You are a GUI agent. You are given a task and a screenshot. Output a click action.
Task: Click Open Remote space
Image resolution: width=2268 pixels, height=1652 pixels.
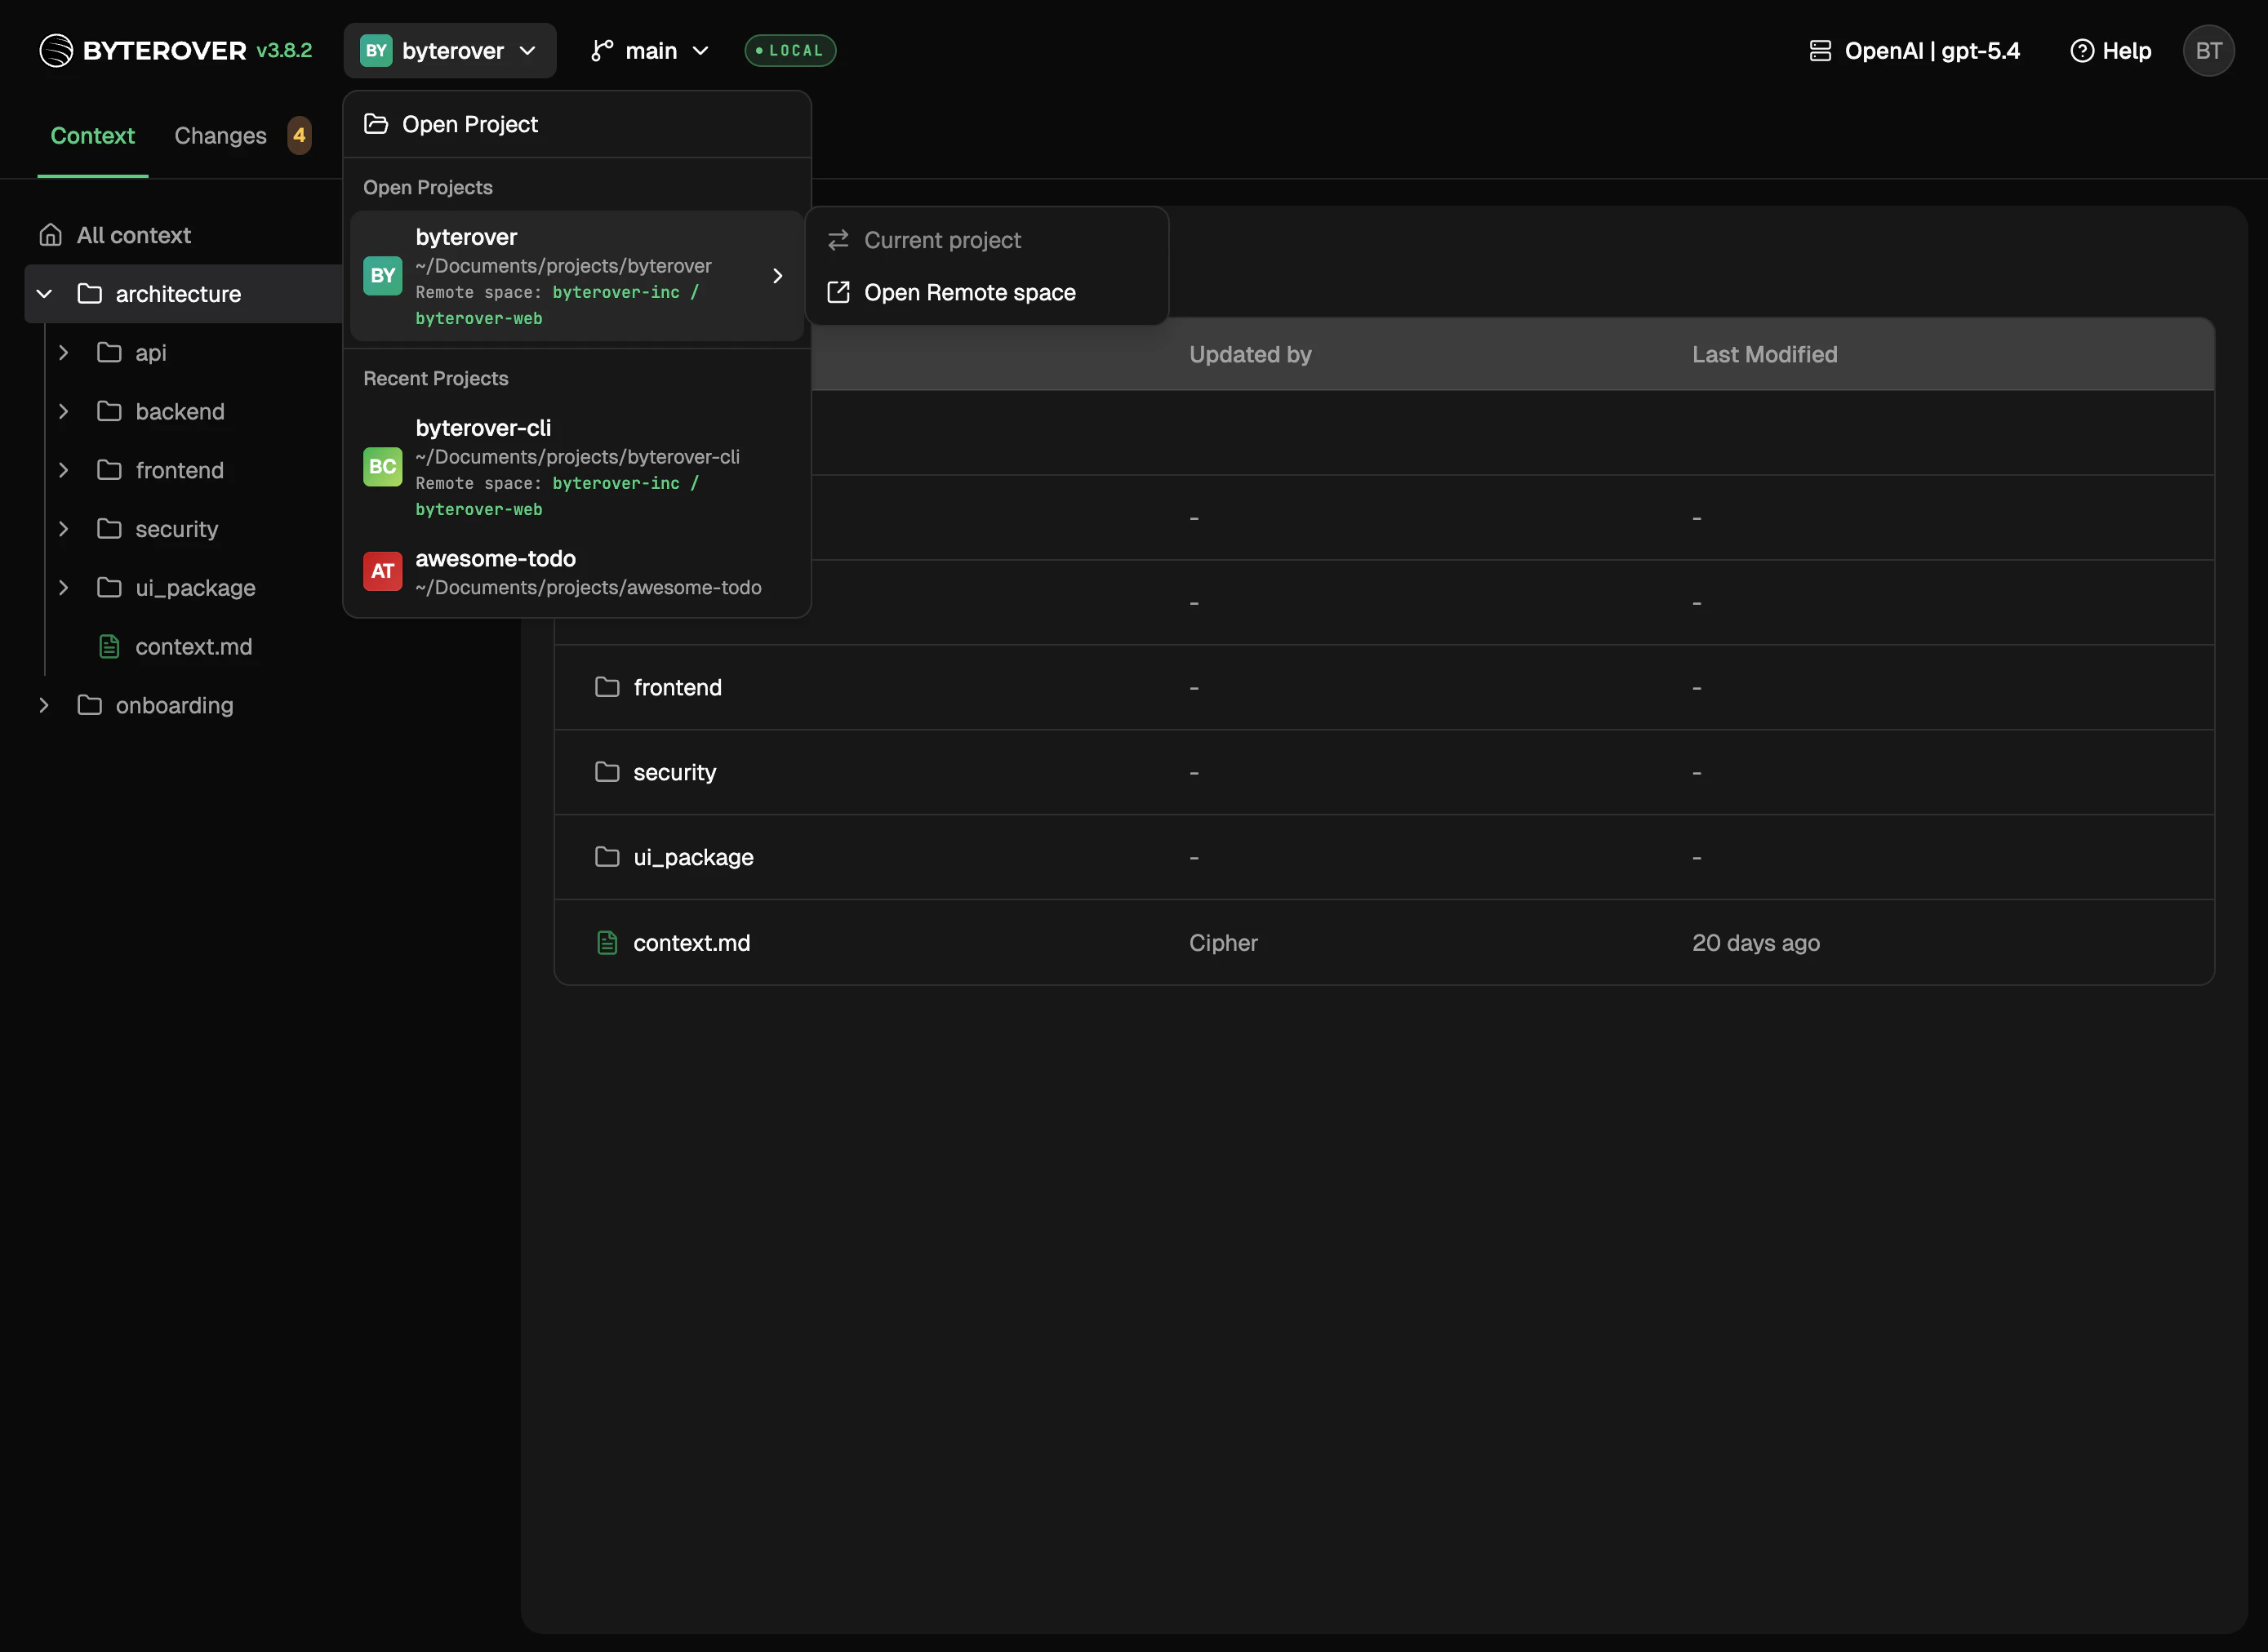[969, 292]
